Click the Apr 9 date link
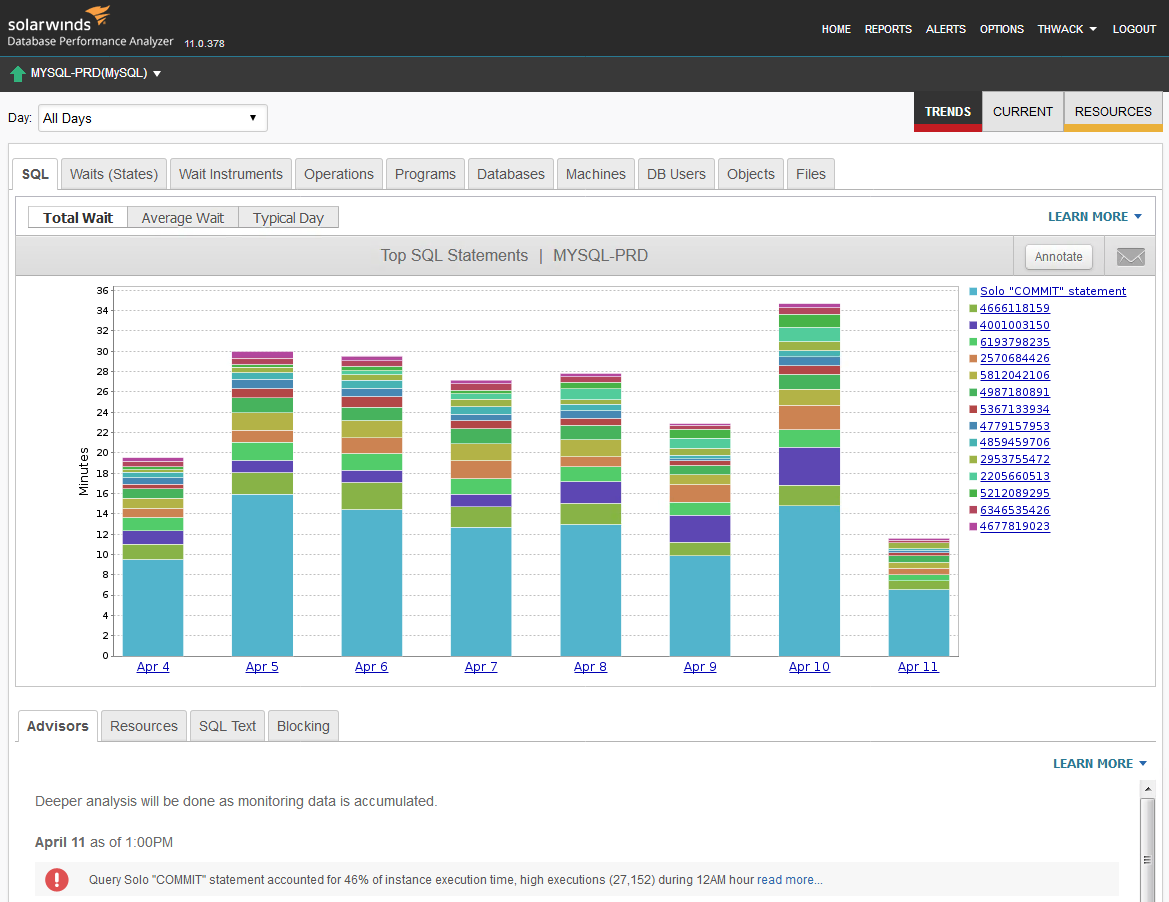 point(700,666)
